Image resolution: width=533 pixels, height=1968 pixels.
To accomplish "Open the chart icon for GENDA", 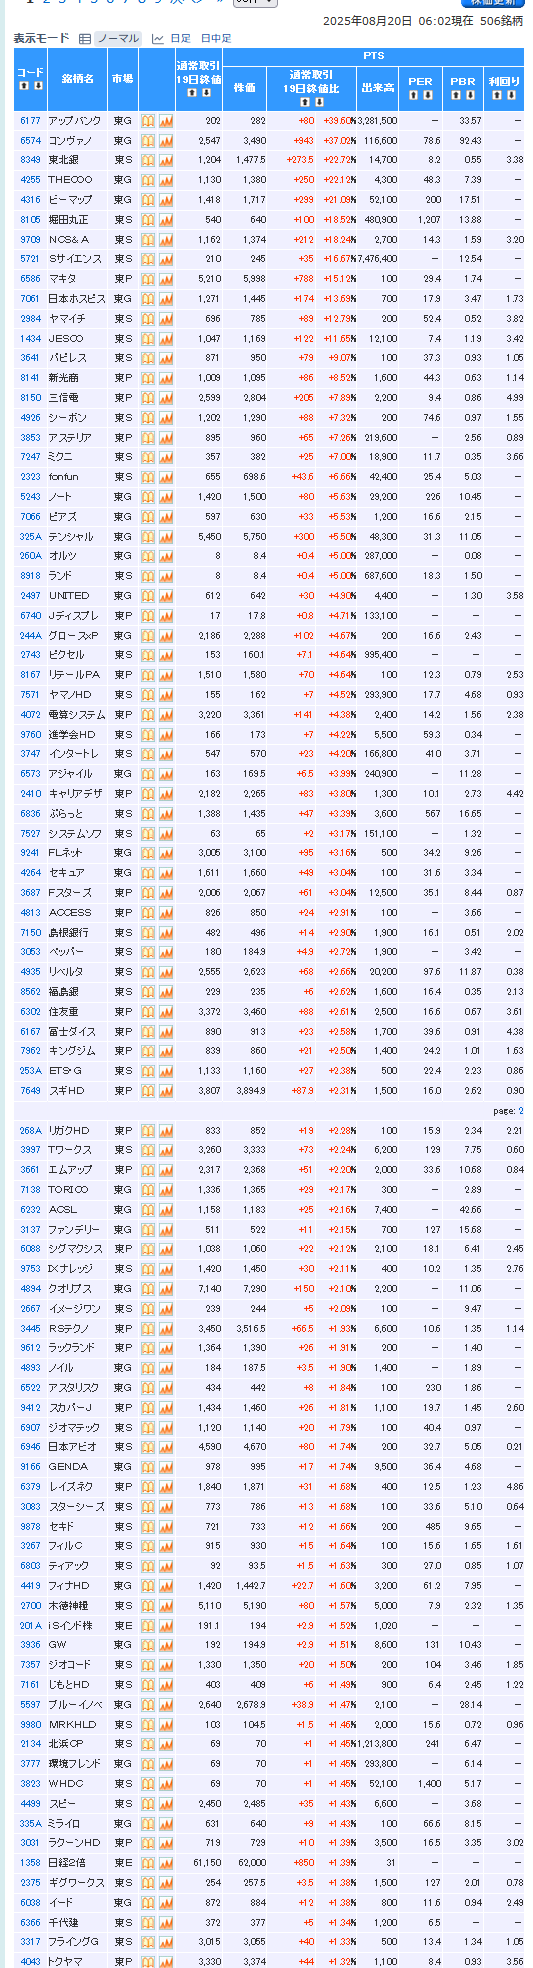I will click(x=166, y=1467).
